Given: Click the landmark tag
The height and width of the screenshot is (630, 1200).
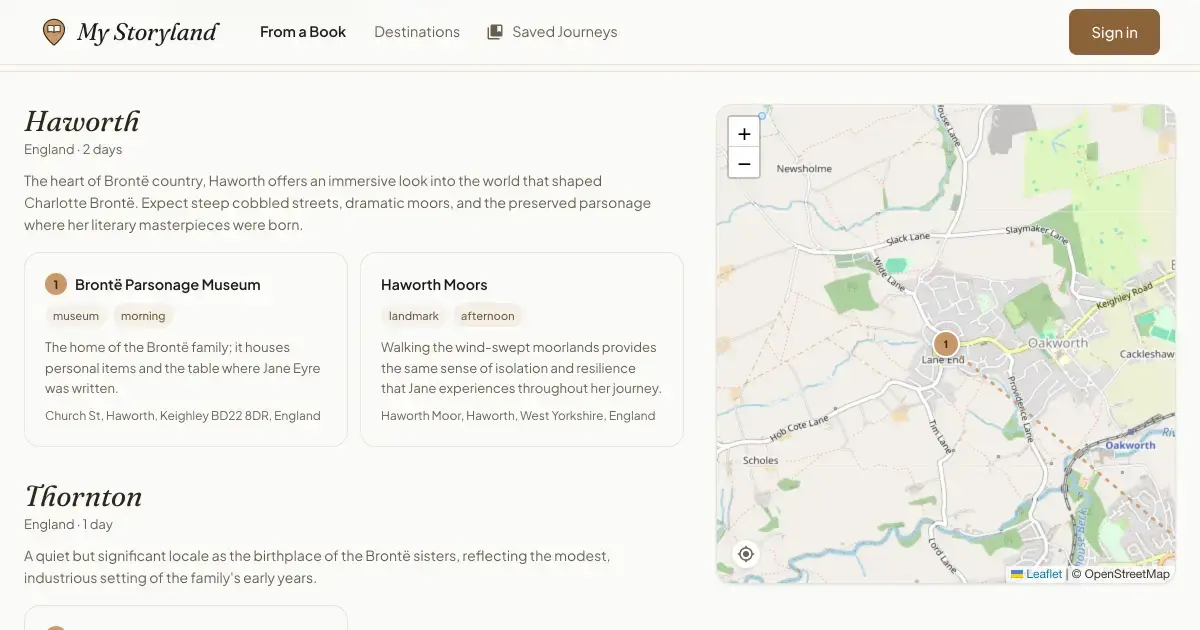Looking at the screenshot, I should pyautogui.click(x=414, y=316).
